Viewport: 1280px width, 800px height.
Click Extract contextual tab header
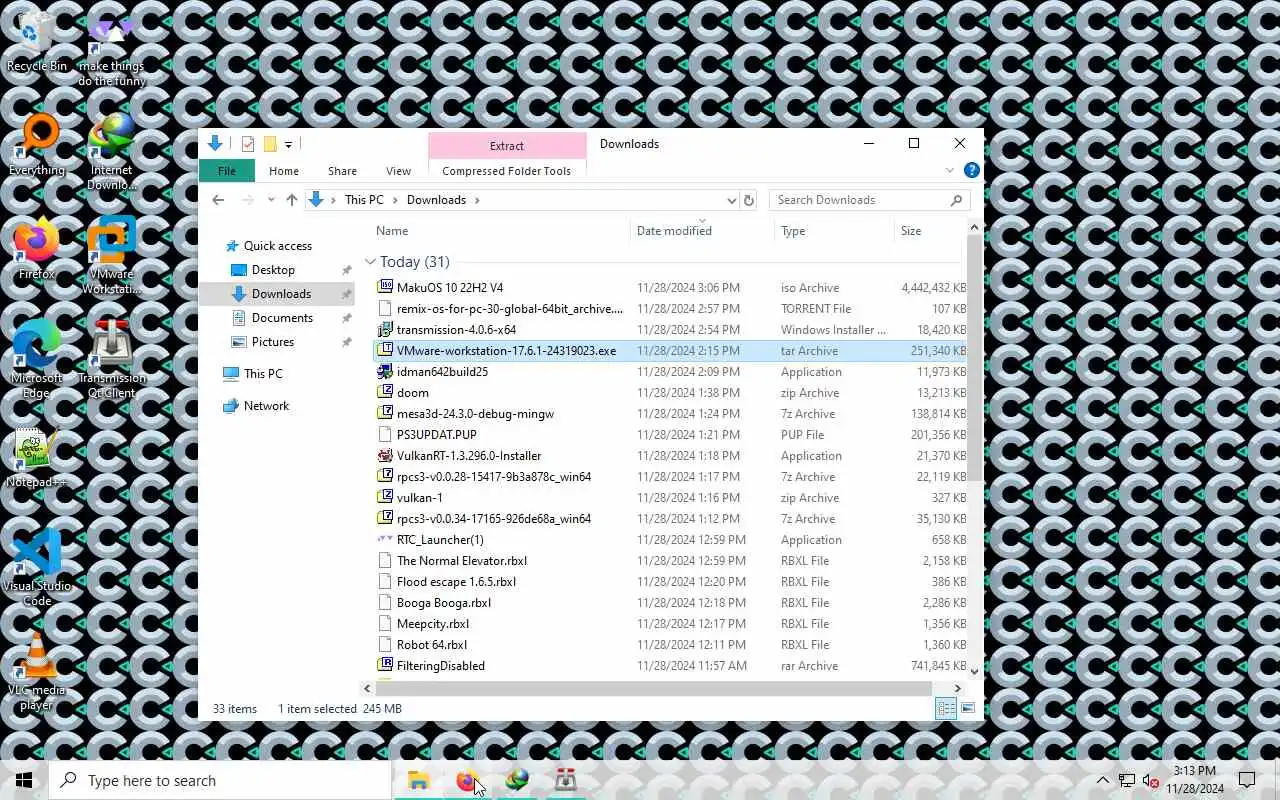pos(507,146)
